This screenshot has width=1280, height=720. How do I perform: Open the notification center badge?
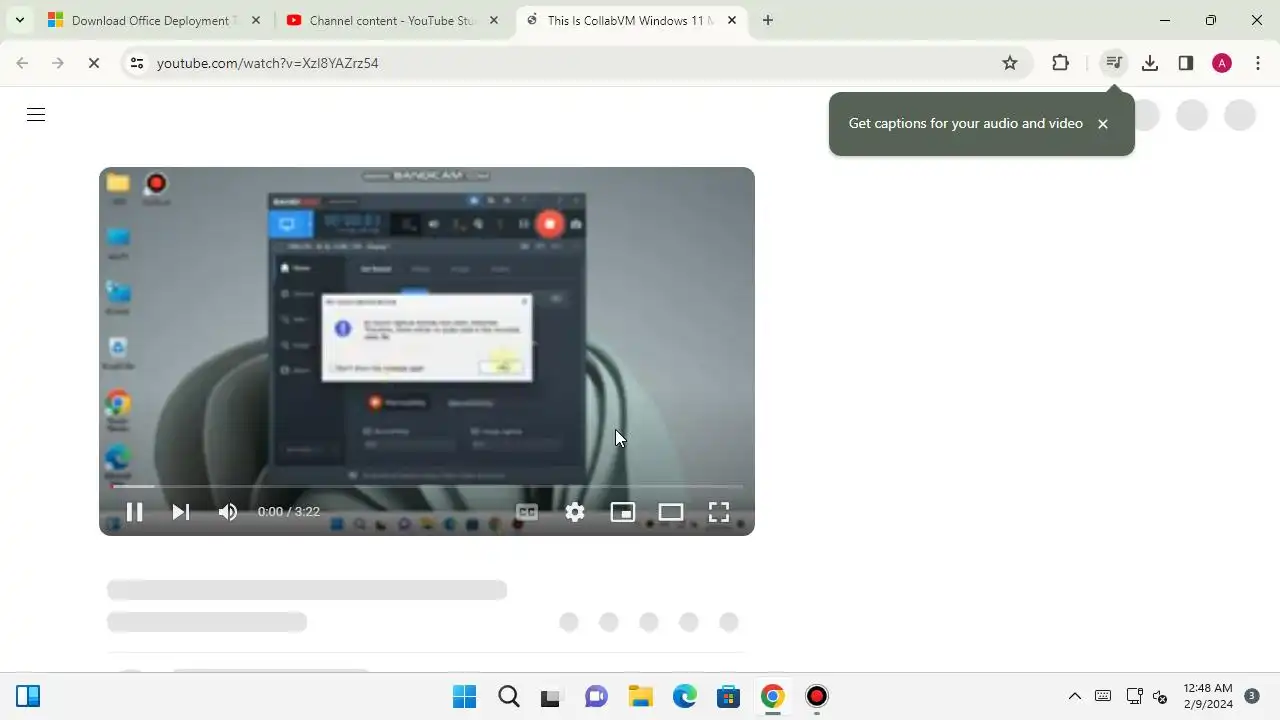(1251, 696)
